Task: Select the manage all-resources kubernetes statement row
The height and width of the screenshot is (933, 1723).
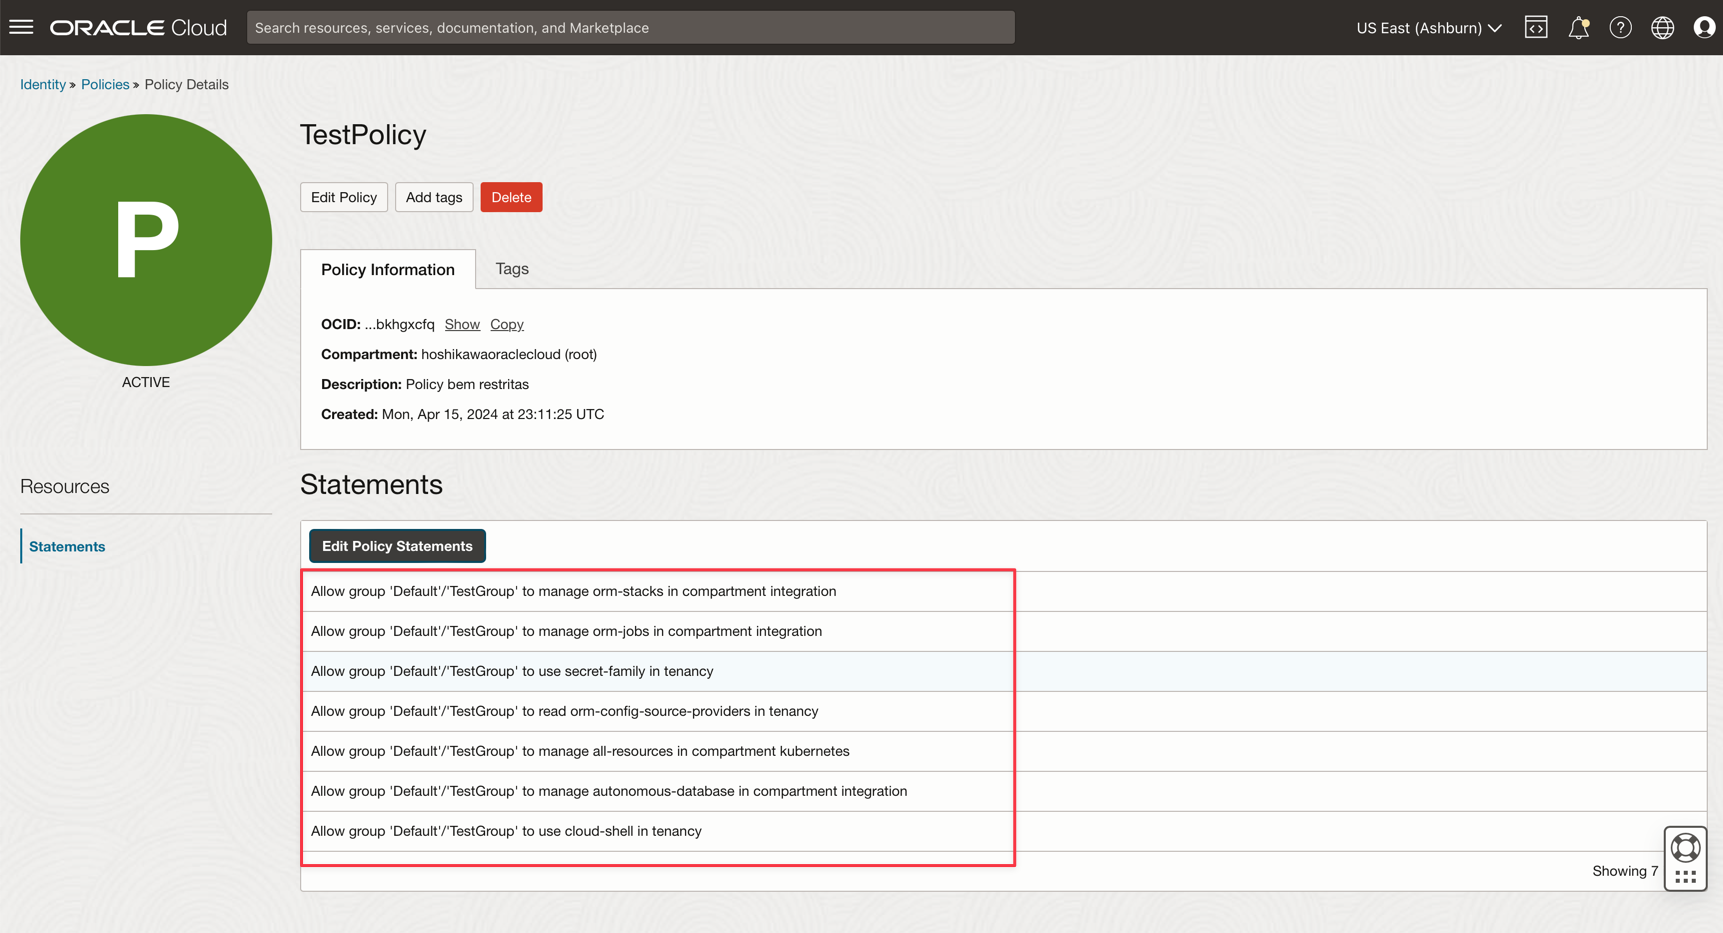Action: pos(1003,751)
